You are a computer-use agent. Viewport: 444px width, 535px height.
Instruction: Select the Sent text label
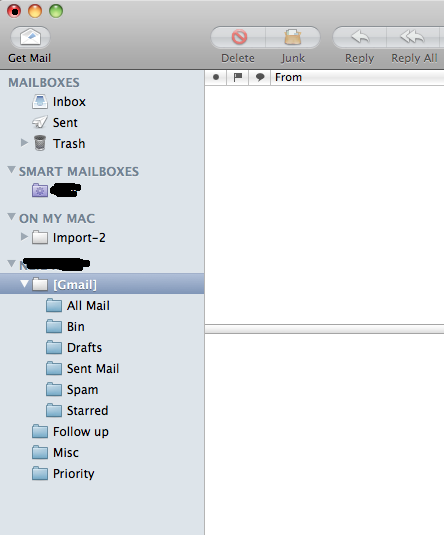point(65,123)
